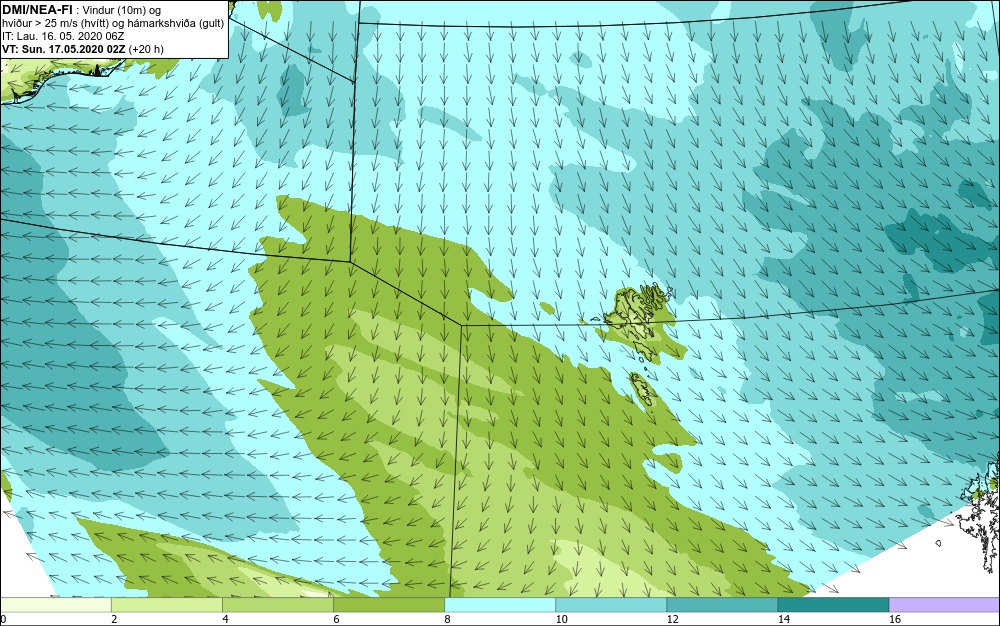The width and height of the screenshot is (1000, 626).
Task: Click the legend scale label 14
Action: pos(783,619)
